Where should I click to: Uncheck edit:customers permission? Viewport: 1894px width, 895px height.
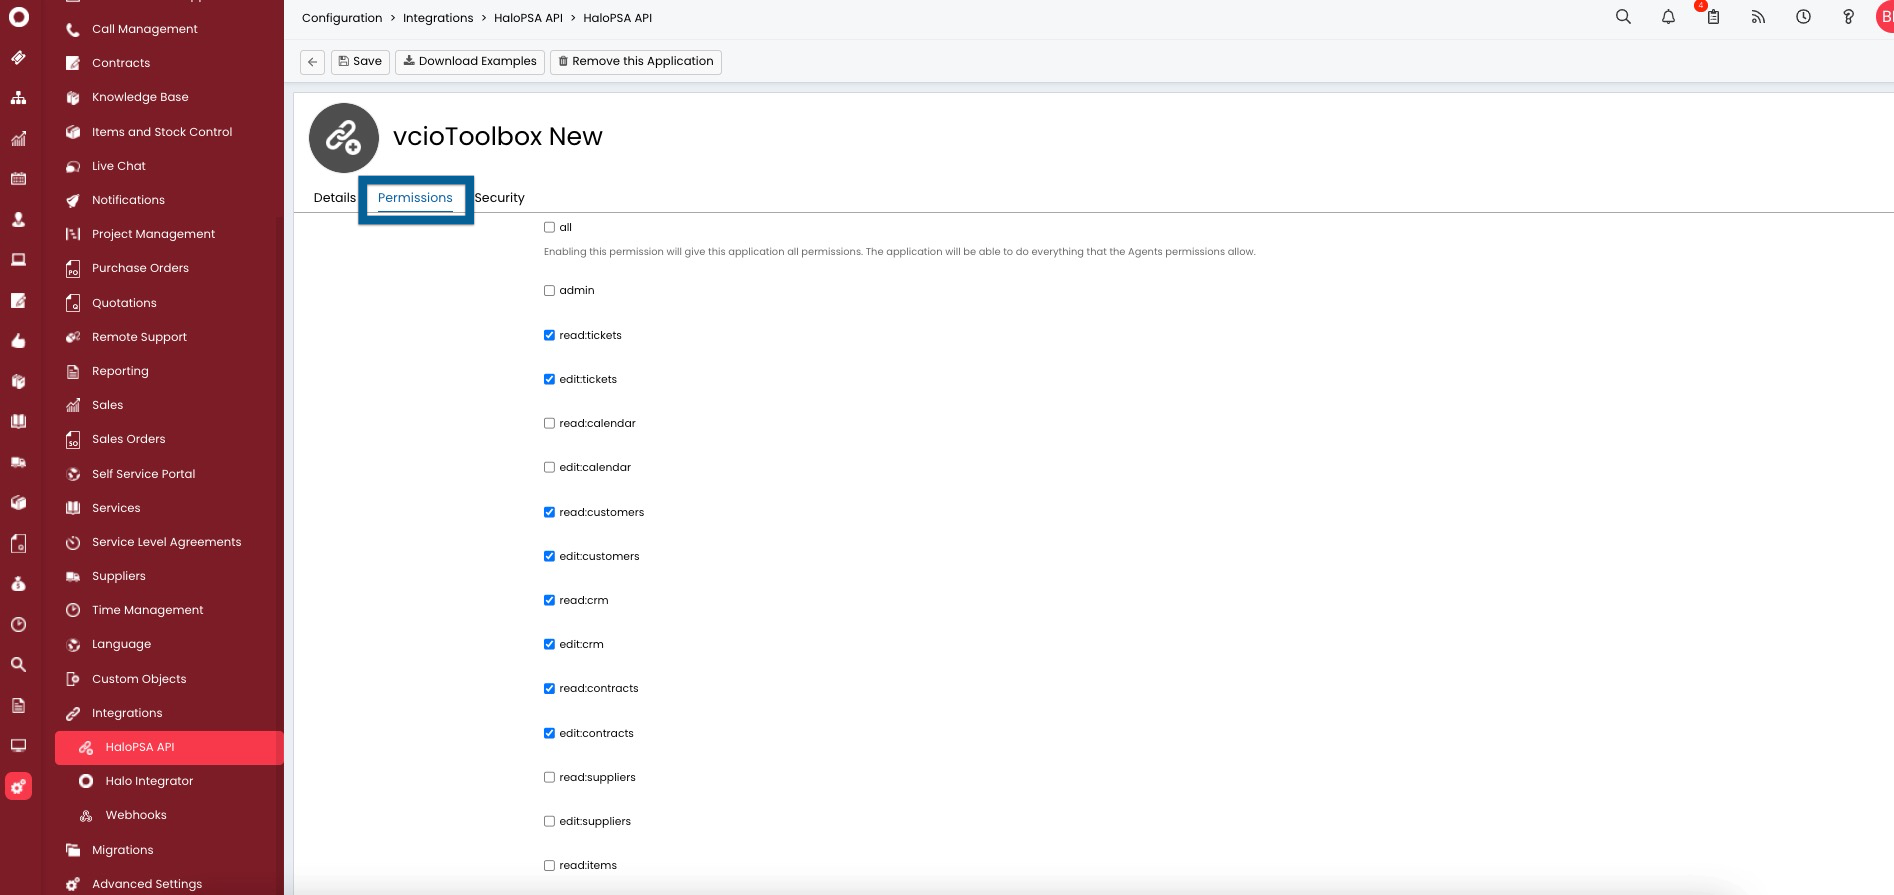pos(549,556)
